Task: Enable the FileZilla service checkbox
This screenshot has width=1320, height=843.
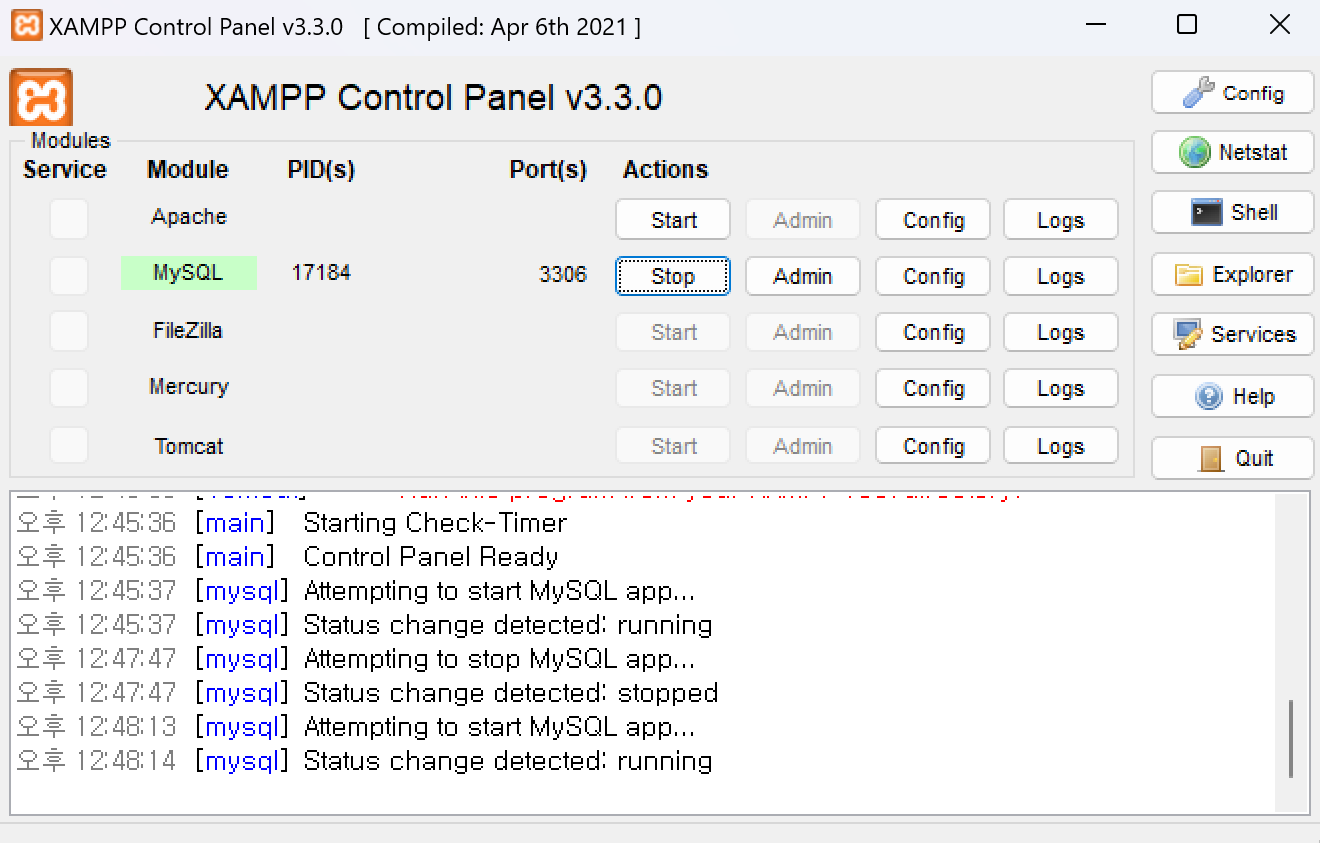Action: (x=68, y=332)
